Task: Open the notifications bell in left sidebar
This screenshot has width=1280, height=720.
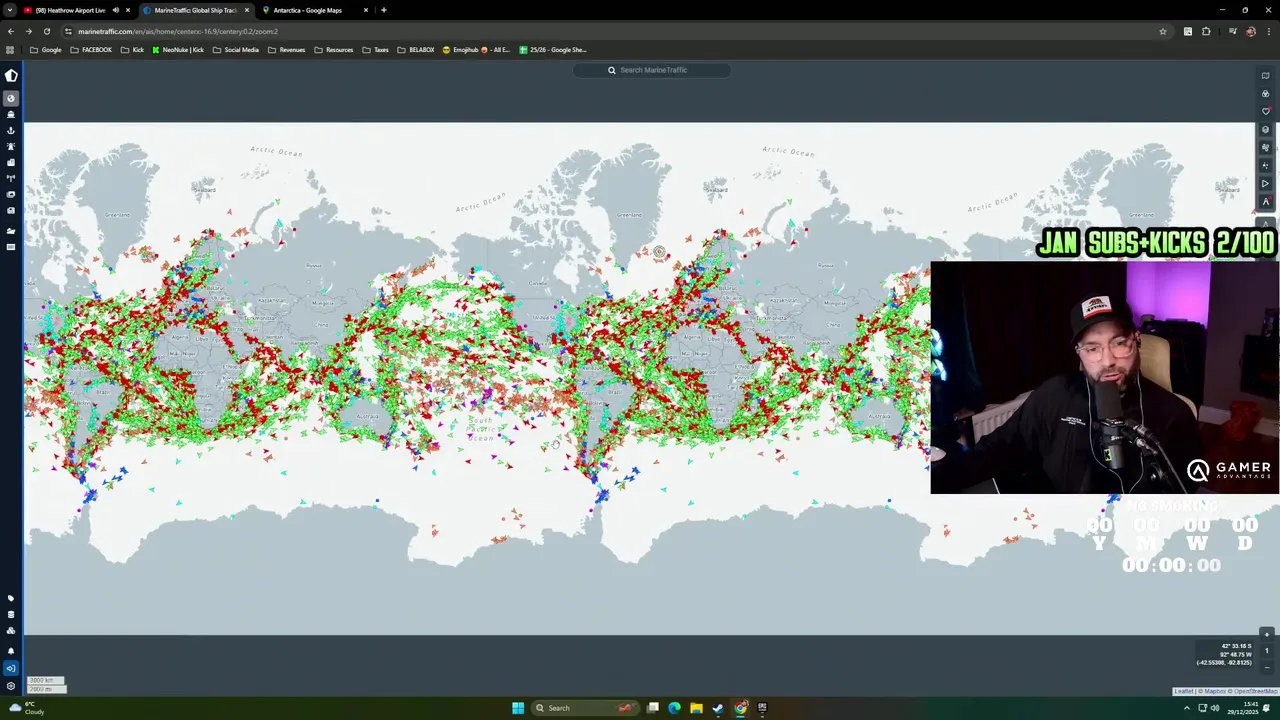Action: [x=11, y=651]
